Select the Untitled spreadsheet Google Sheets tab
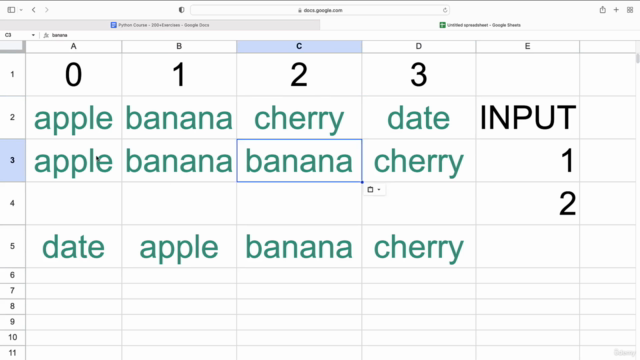Image resolution: width=640 pixels, height=360 pixels. (x=480, y=25)
